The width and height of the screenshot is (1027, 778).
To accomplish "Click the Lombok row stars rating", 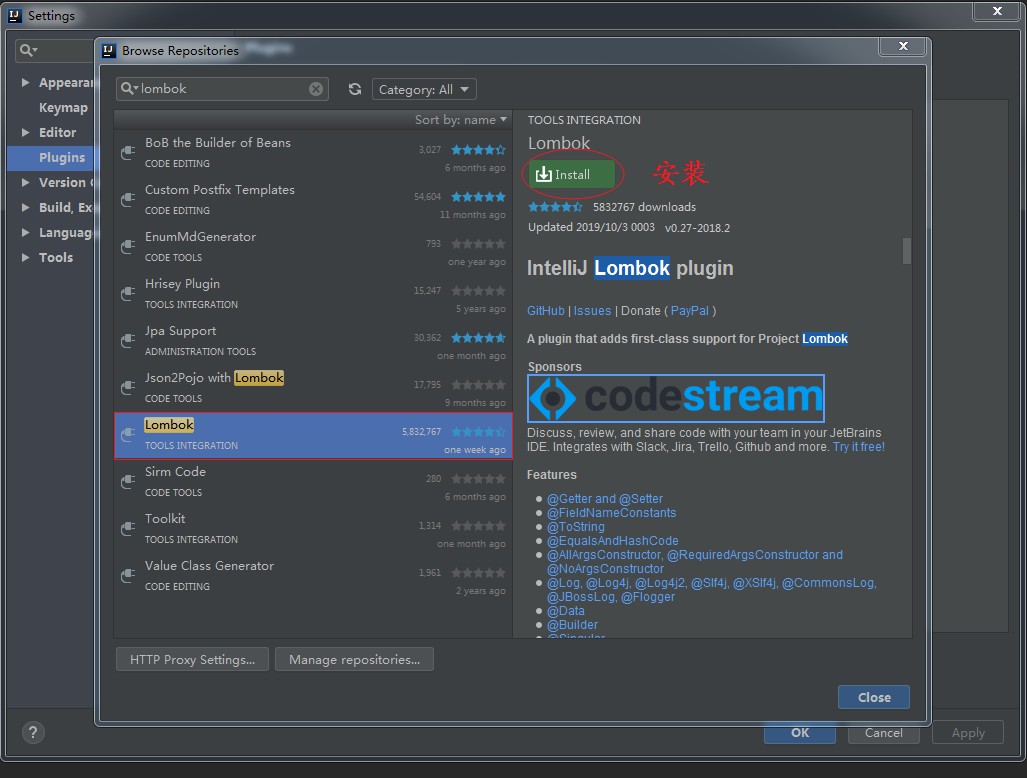I will point(478,432).
